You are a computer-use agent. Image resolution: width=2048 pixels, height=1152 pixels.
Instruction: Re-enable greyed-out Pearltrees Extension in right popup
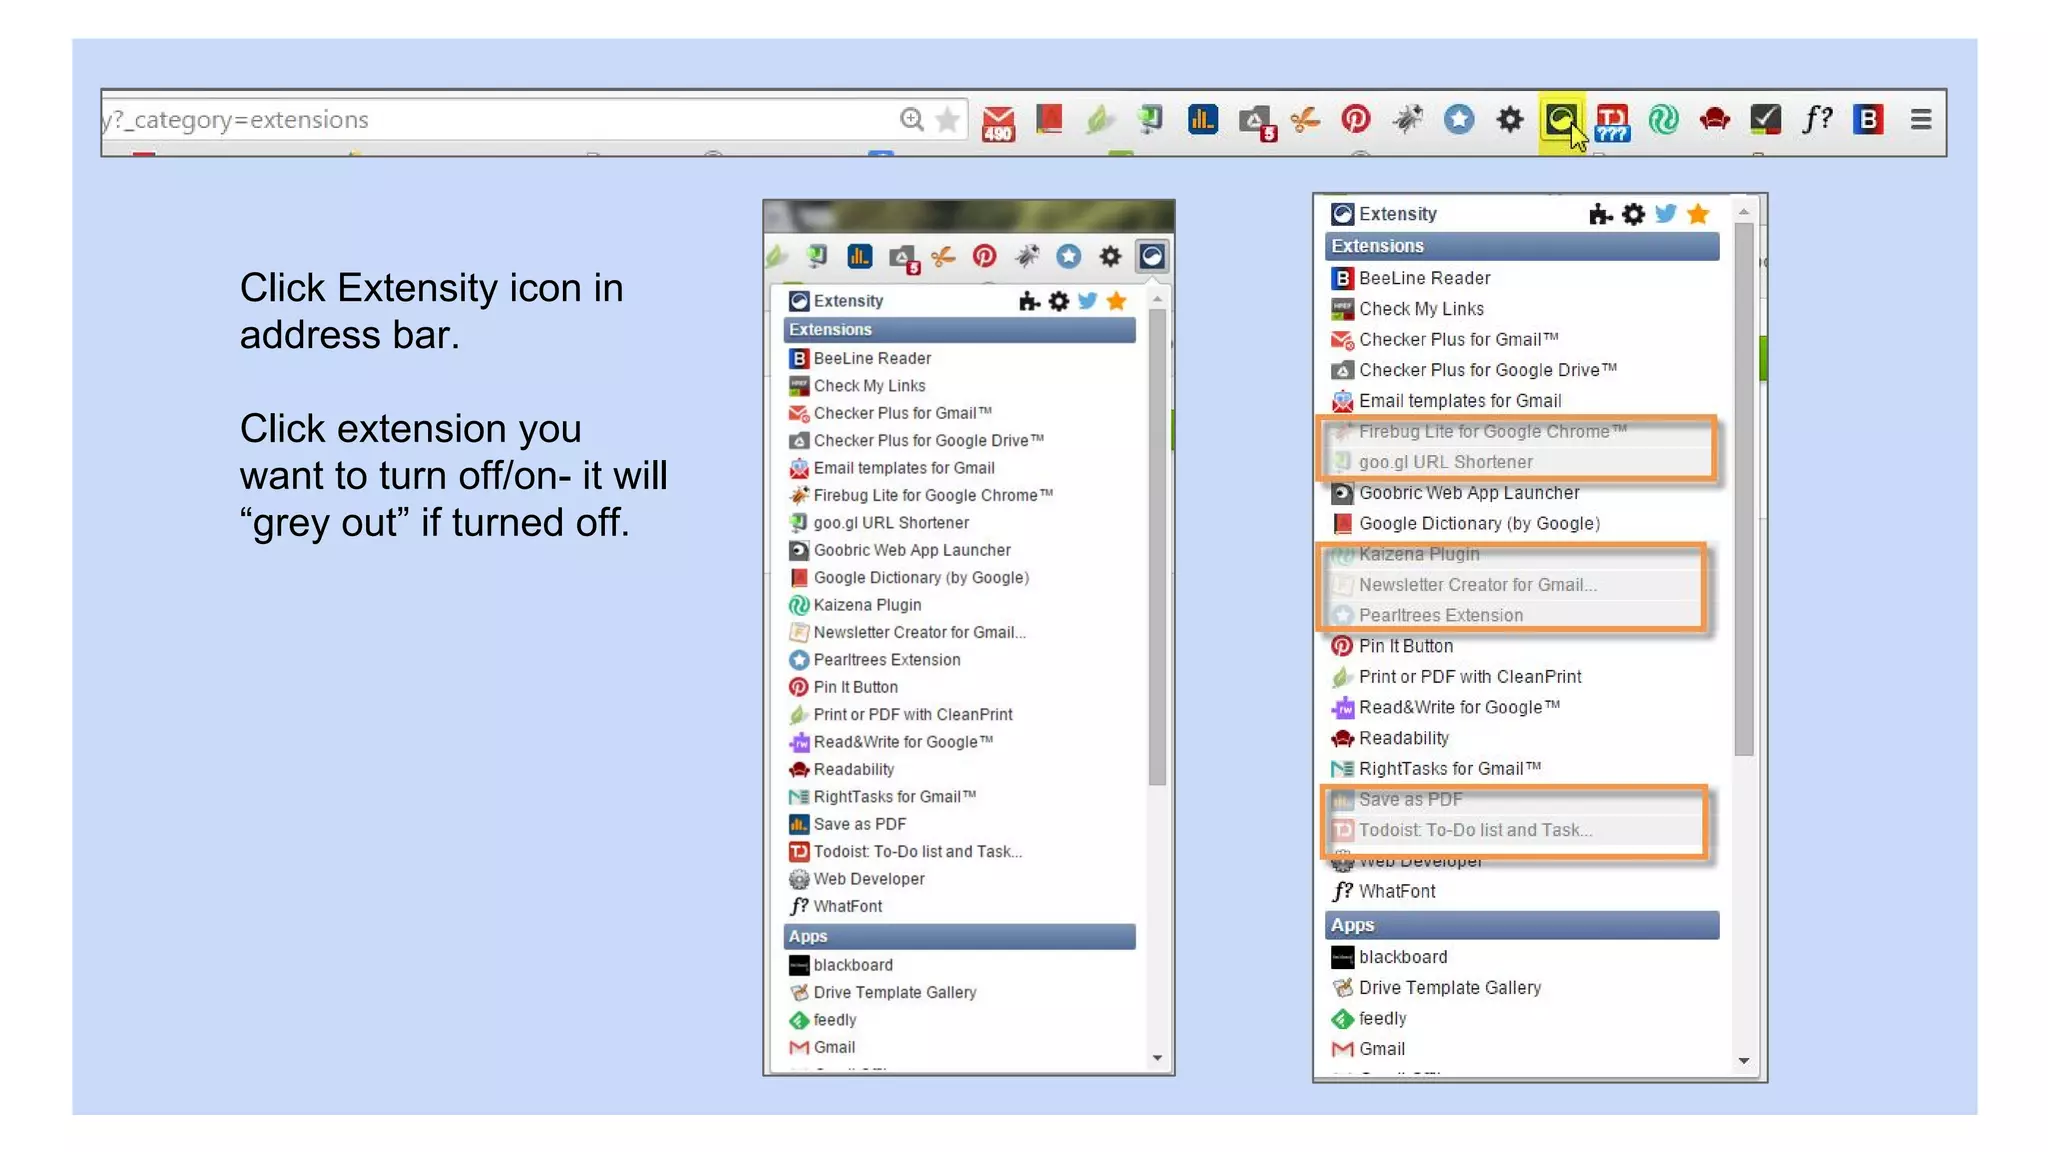[1521, 615]
